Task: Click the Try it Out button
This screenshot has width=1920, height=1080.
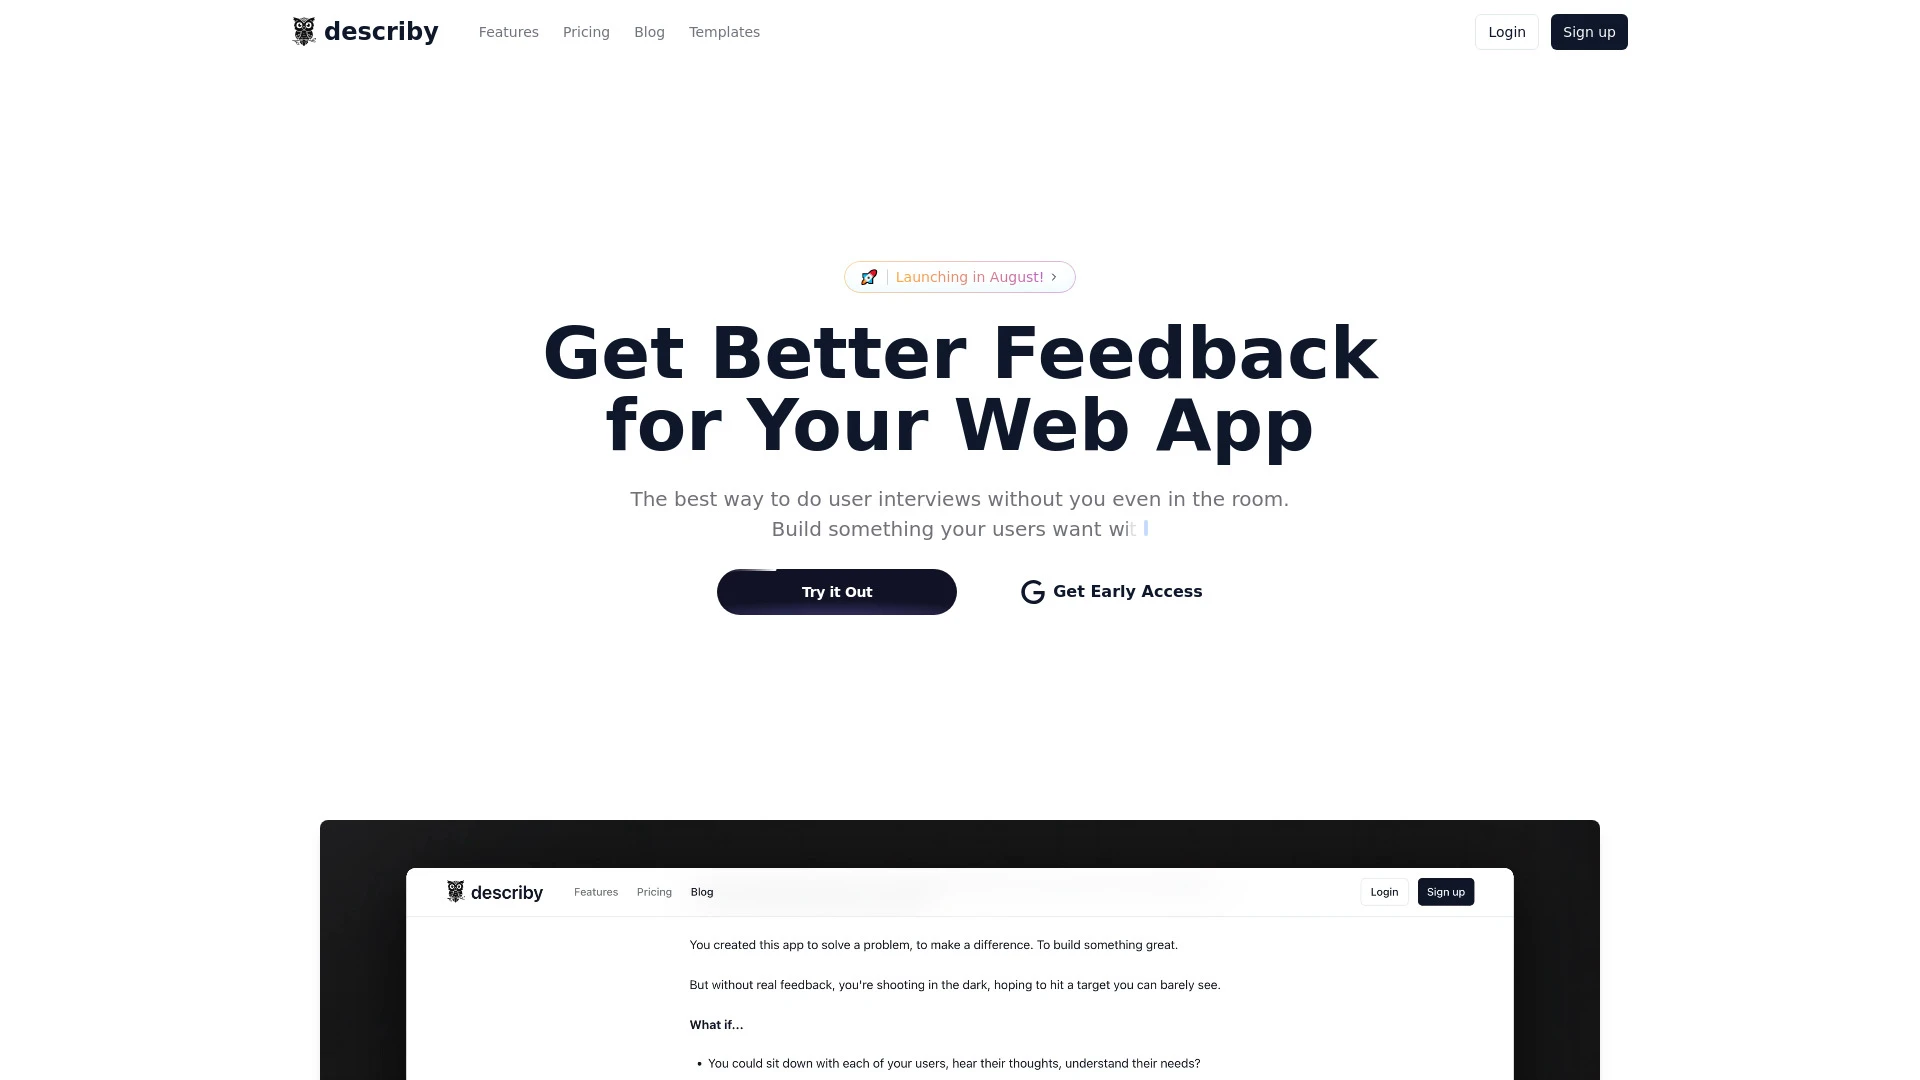Action: click(x=836, y=592)
